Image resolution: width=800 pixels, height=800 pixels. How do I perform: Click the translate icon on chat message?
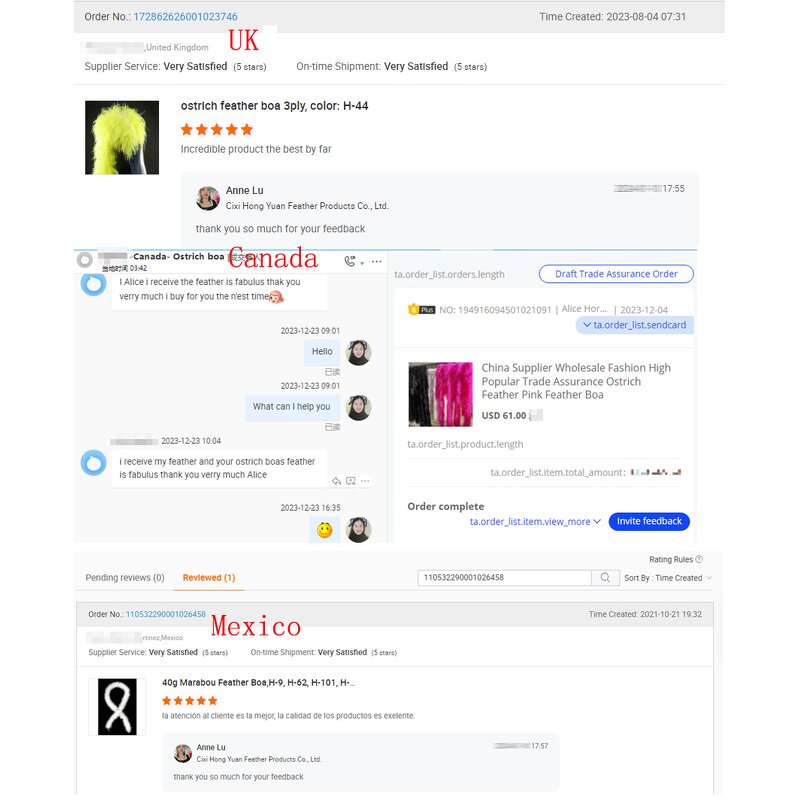pyautogui.click(x=351, y=481)
